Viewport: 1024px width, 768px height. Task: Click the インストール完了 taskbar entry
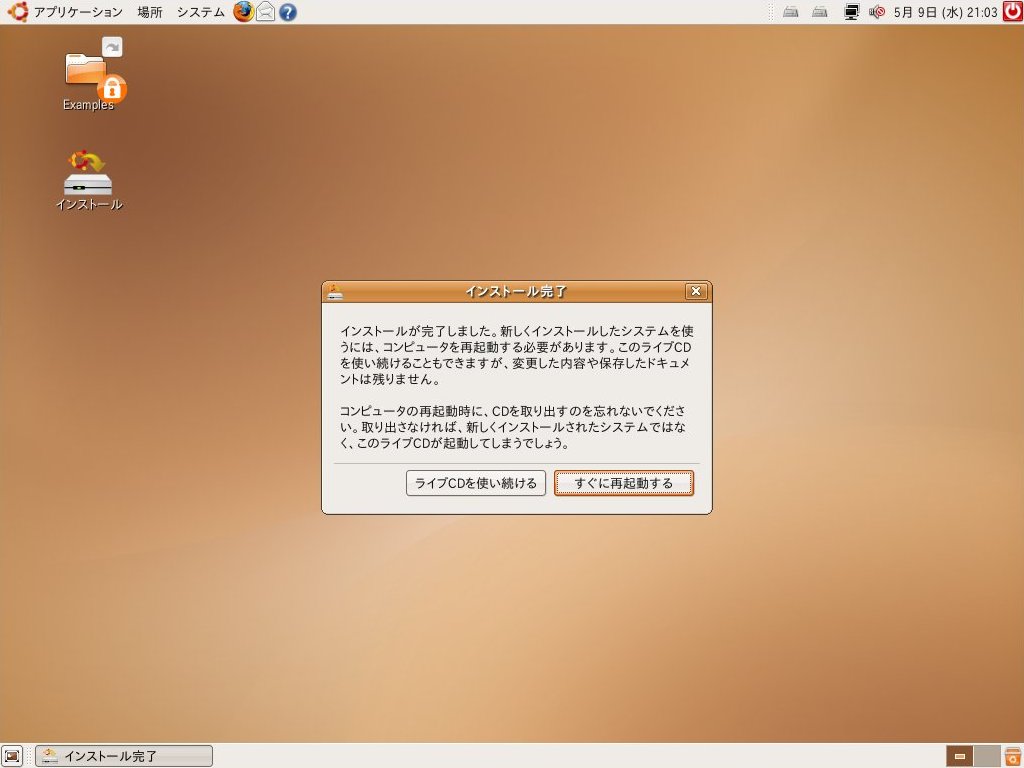click(x=124, y=756)
